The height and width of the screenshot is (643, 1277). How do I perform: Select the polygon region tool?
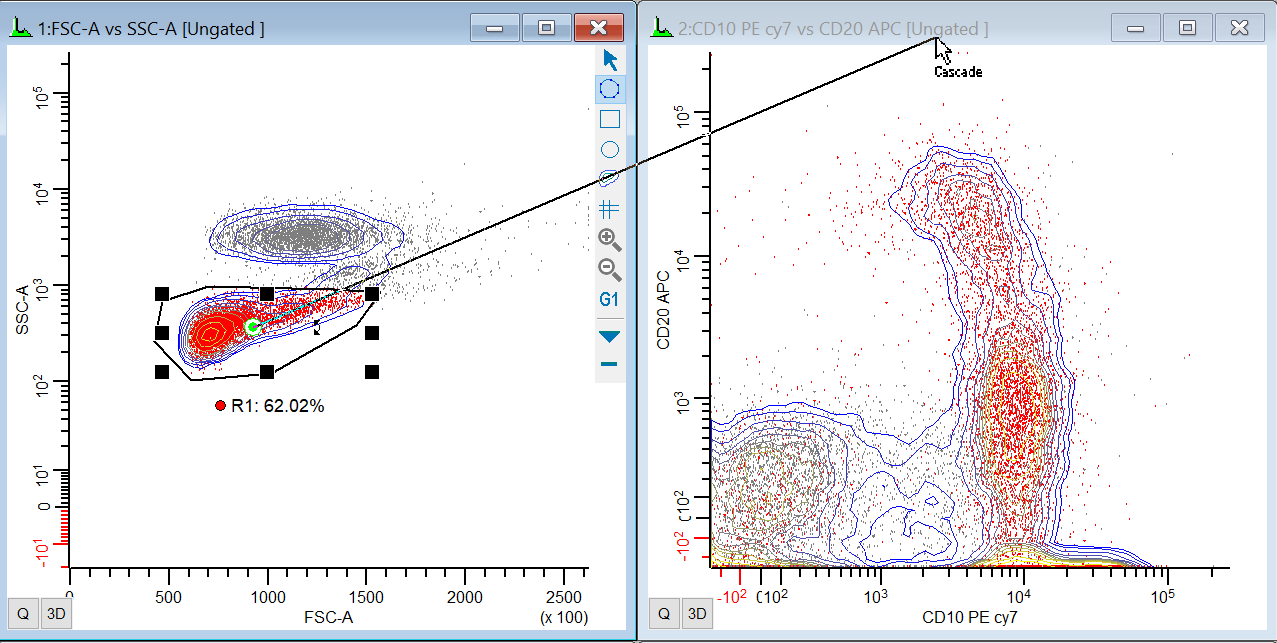(x=610, y=89)
